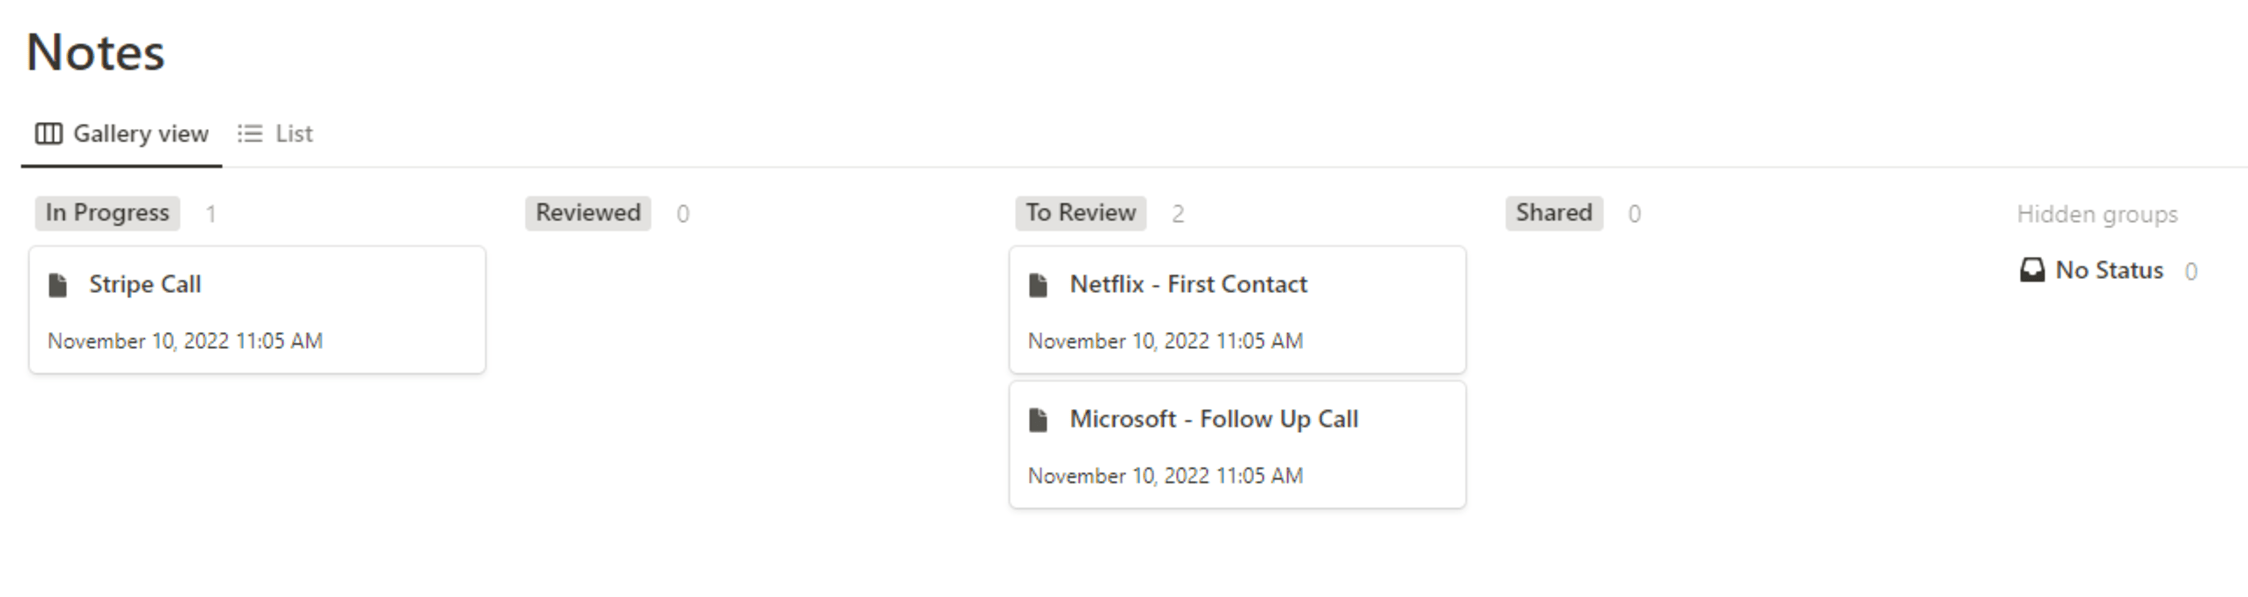Switch to the List tab
The height and width of the screenshot is (597, 2248).
pos(275,133)
